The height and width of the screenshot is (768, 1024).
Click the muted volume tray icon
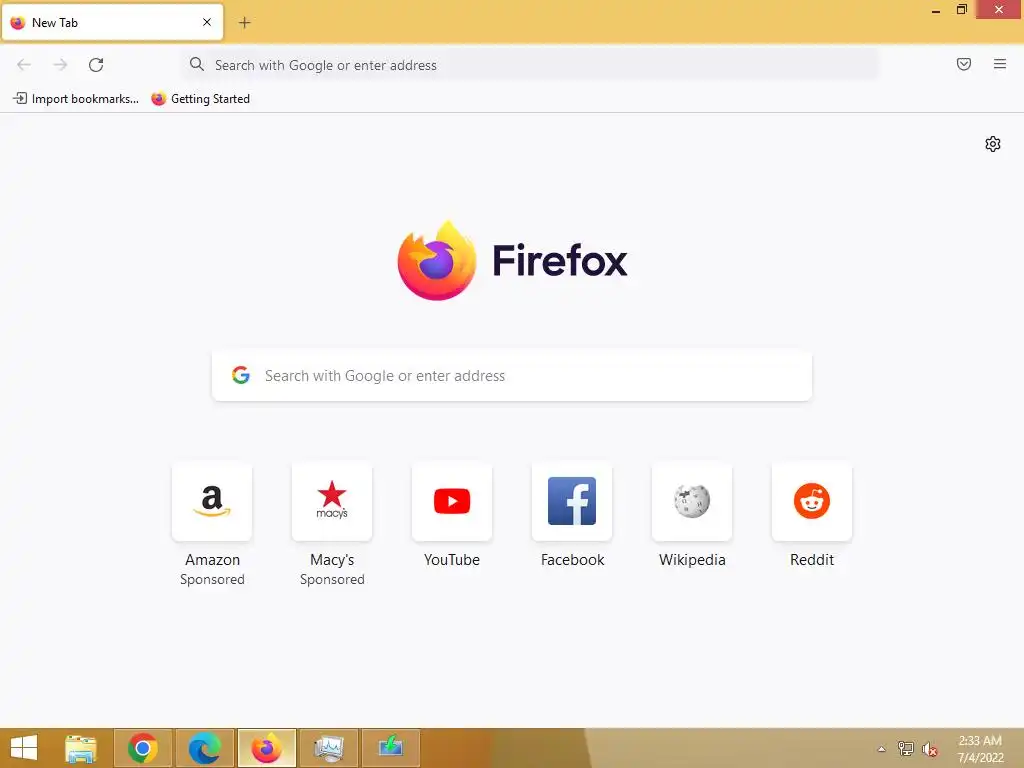930,749
